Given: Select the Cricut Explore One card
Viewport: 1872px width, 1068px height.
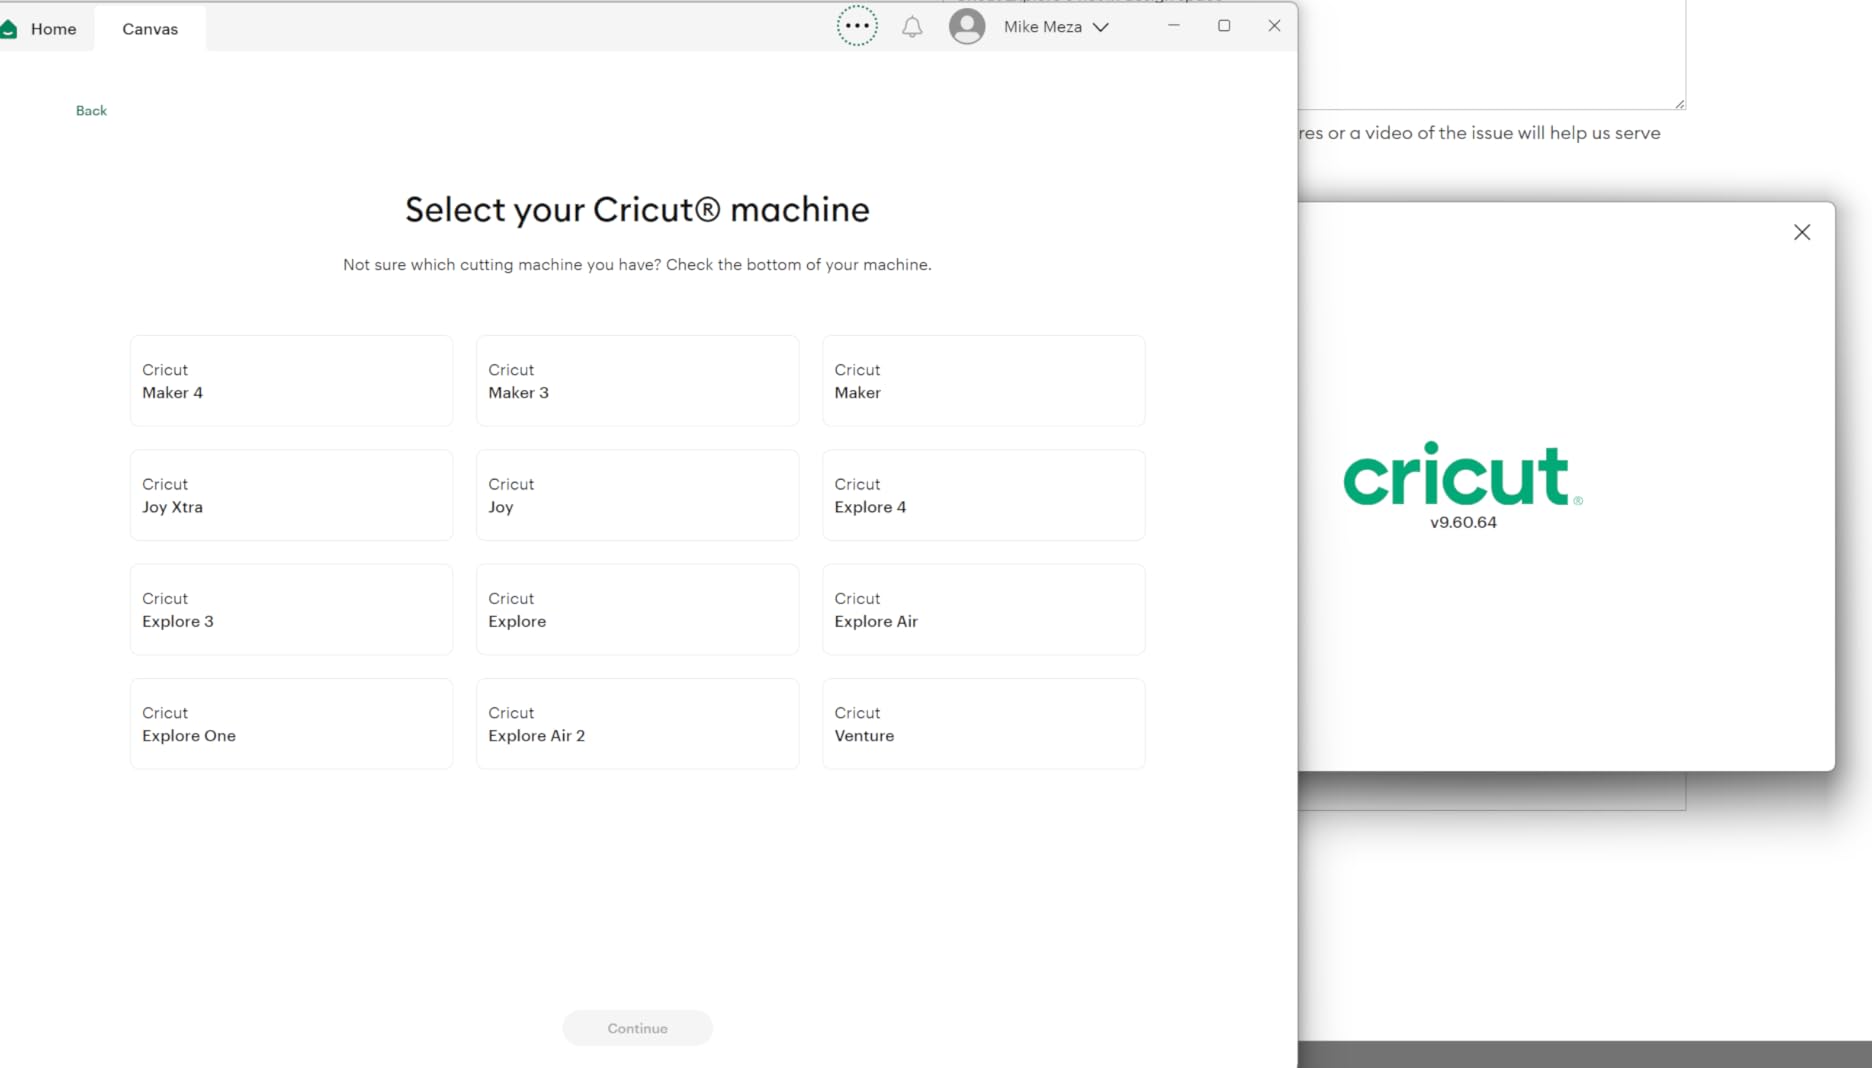Looking at the screenshot, I should pos(291,724).
